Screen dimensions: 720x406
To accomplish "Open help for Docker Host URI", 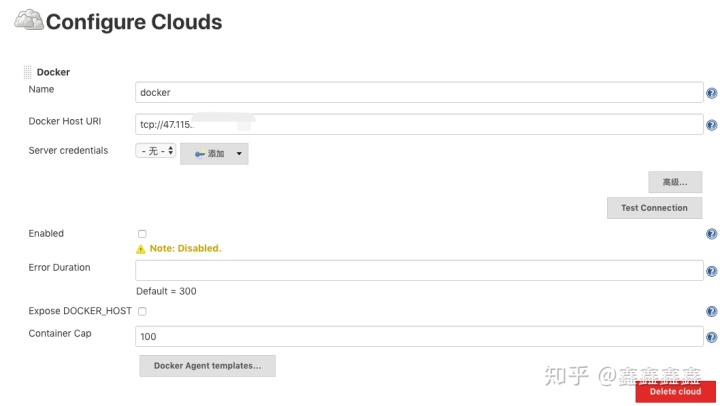I will pyautogui.click(x=711, y=125).
